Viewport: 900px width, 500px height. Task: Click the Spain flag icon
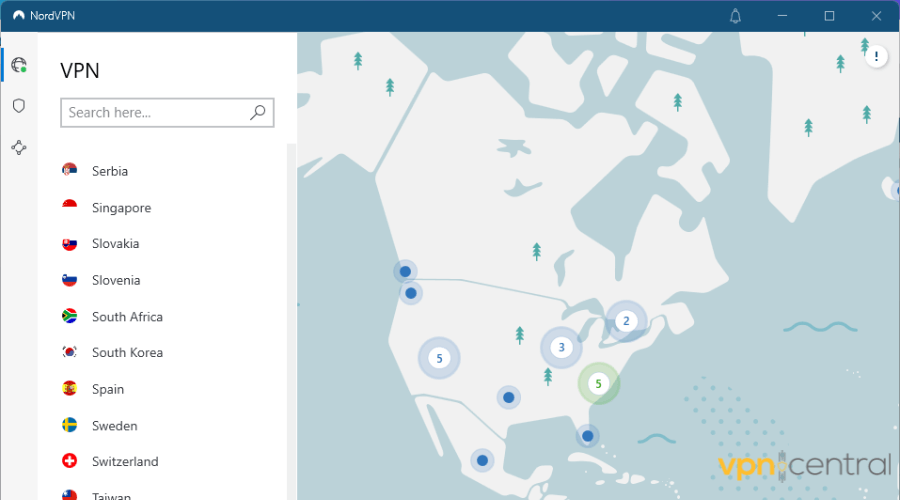tap(69, 389)
